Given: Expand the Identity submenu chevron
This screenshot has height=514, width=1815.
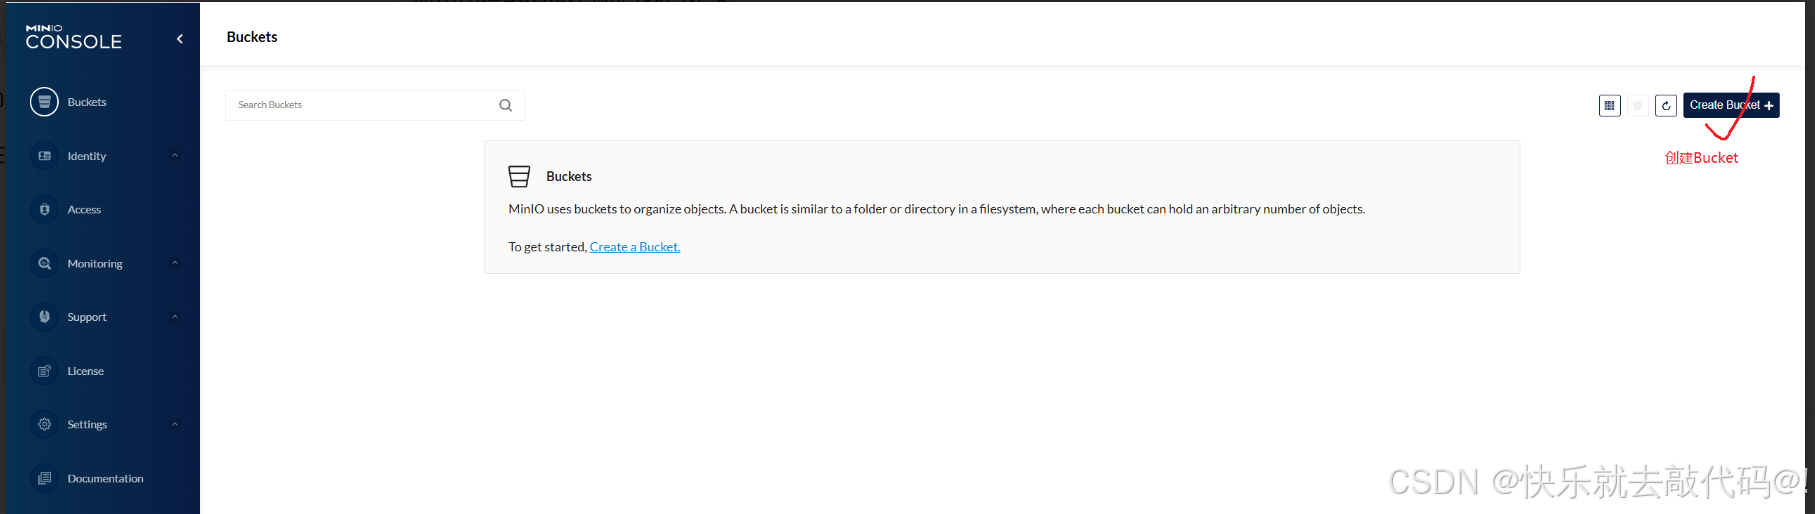Looking at the screenshot, I should pos(175,156).
